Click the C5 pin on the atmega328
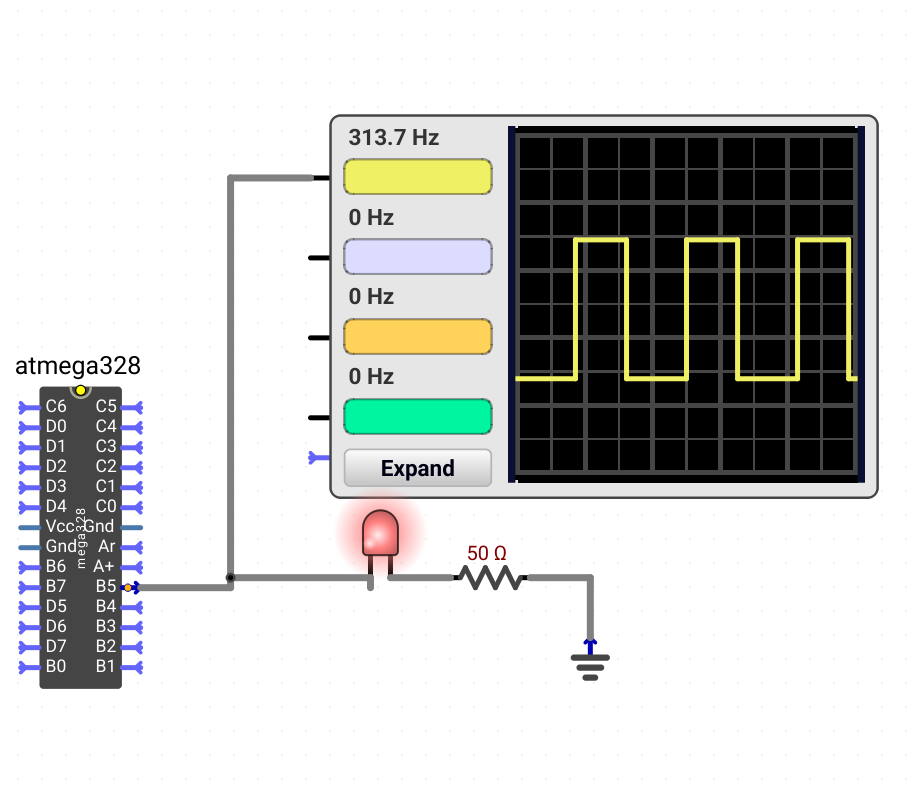Screen dimensions: 913x787 click(x=132, y=407)
